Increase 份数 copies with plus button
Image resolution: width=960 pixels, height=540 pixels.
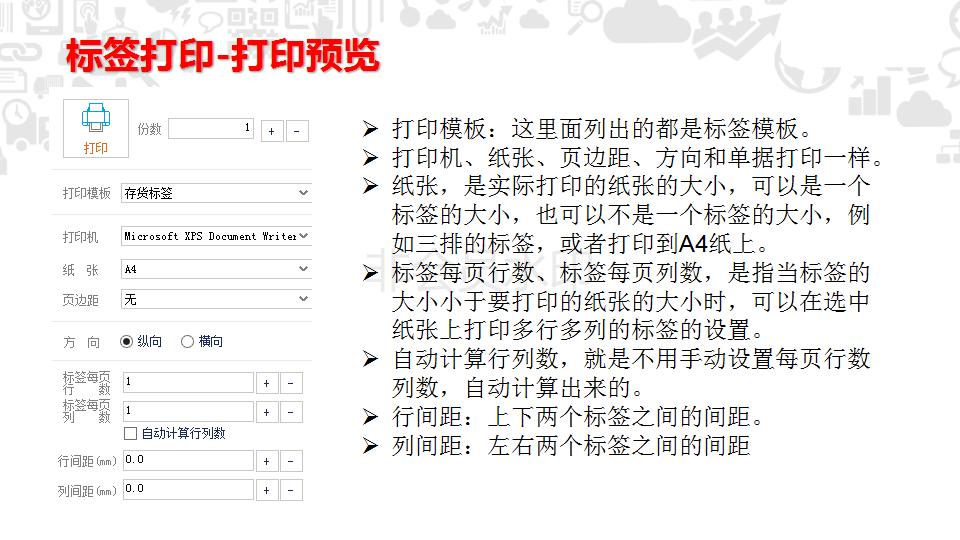[x=272, y=131]
